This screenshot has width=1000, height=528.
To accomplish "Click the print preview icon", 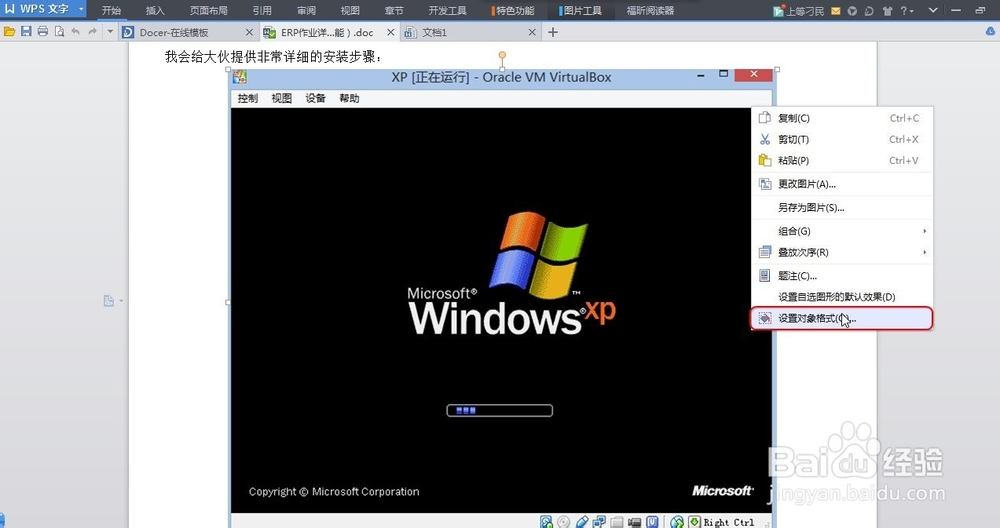I will click(59, 31).
